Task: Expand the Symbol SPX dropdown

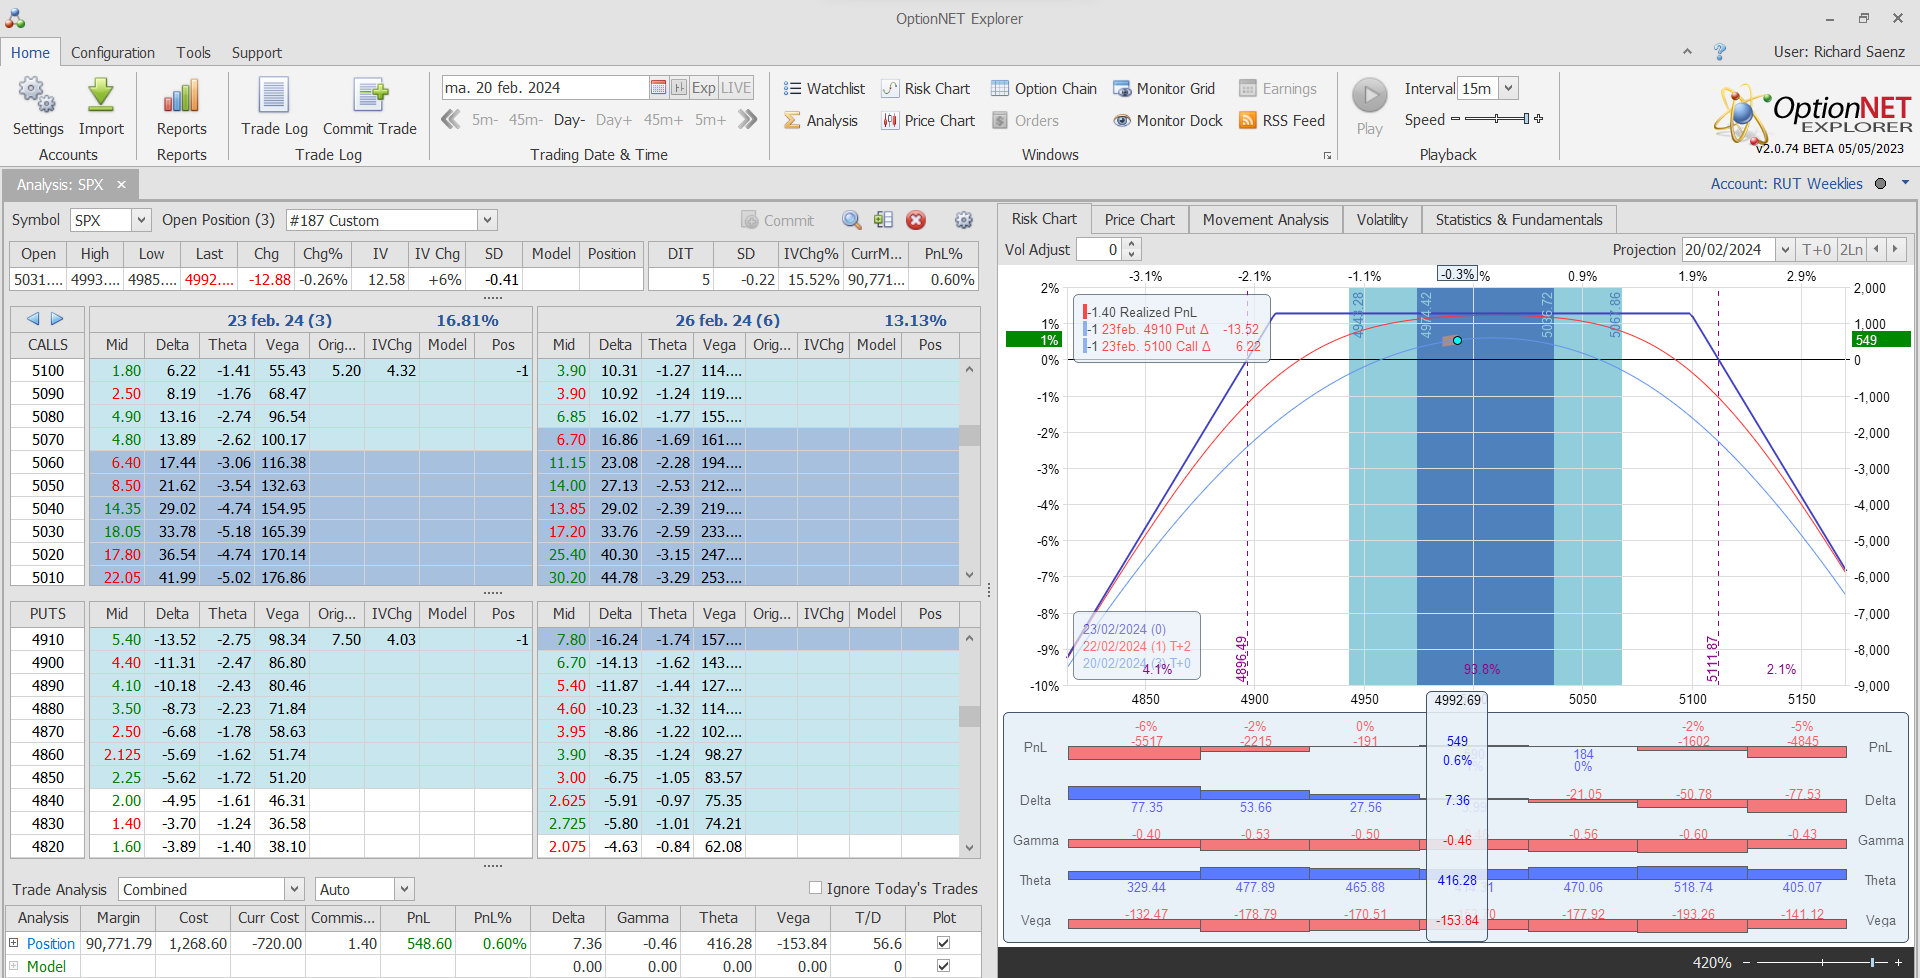Action: [141, 221]
